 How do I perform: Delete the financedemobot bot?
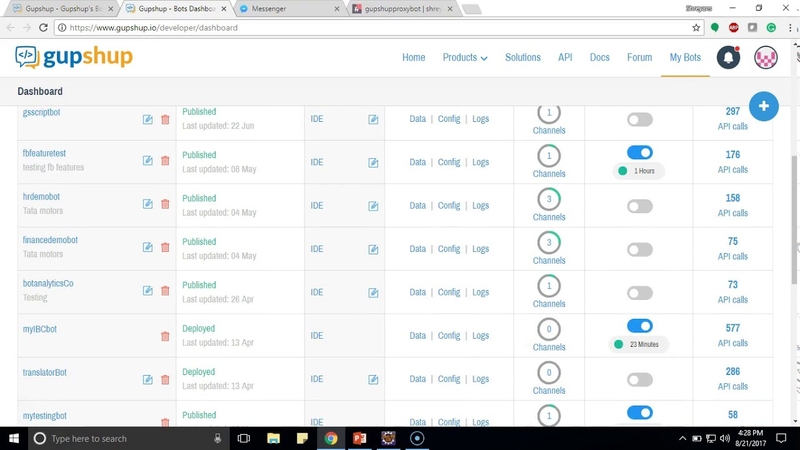(165, 247)
